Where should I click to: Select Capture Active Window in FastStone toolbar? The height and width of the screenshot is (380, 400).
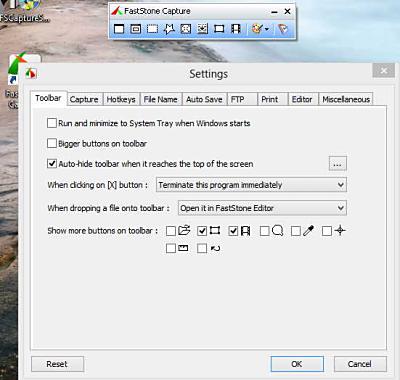point(119,29)
